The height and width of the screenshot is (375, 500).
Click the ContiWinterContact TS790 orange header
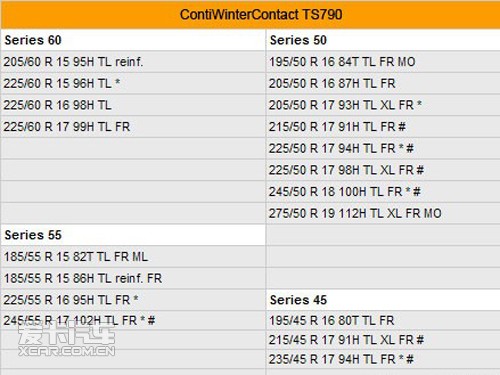tap(250, 15)
